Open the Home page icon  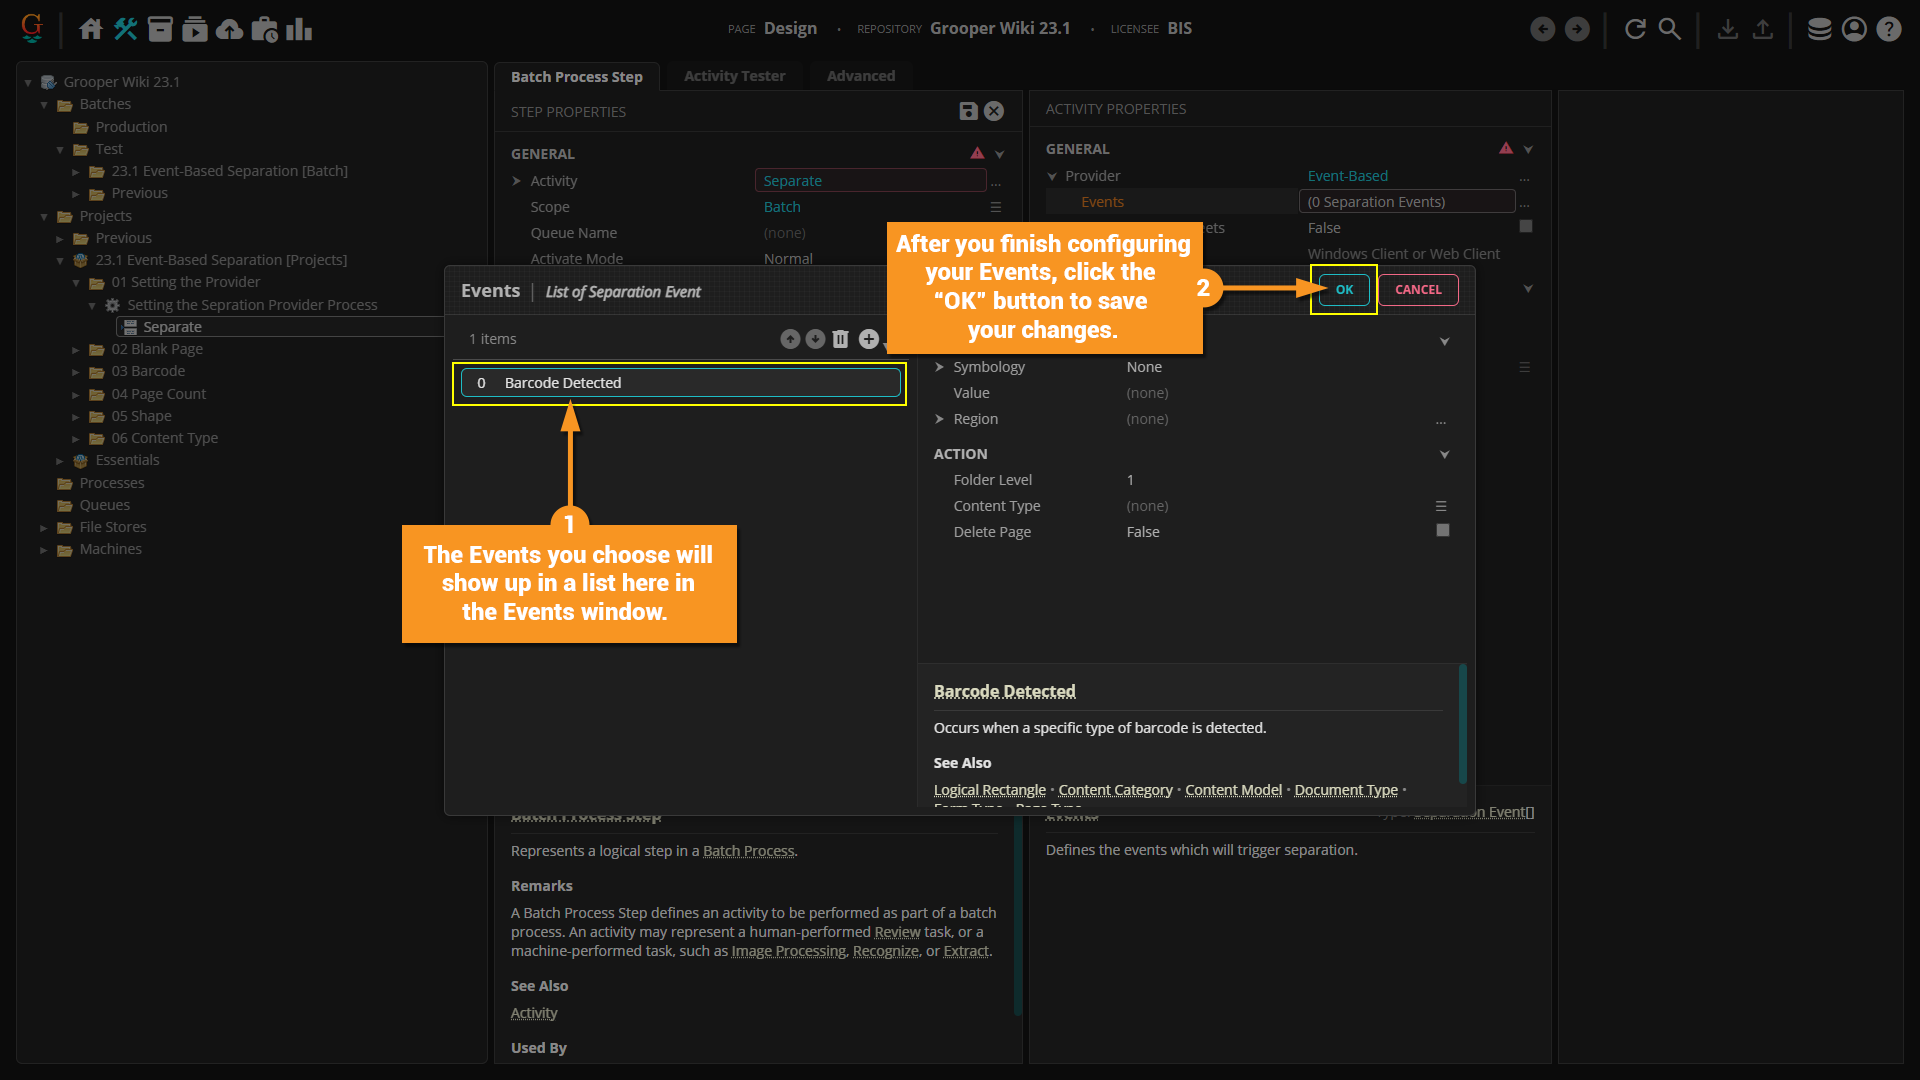coord(91,29)
